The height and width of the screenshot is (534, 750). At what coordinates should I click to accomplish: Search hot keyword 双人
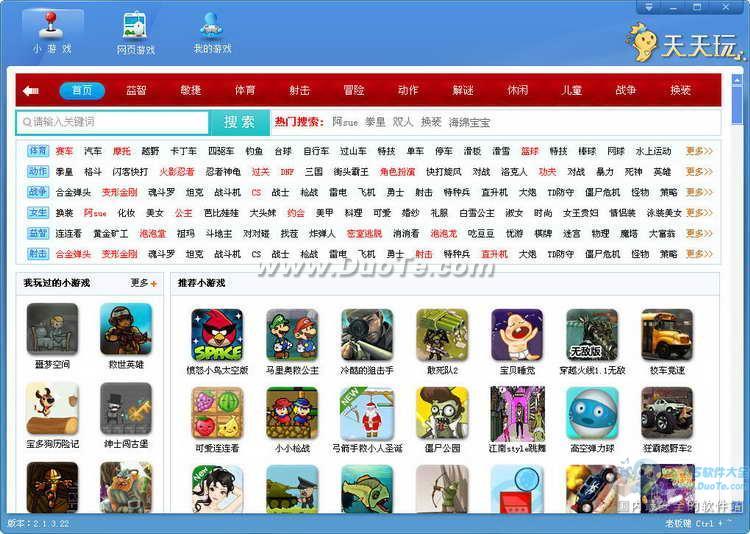(403, 122)
